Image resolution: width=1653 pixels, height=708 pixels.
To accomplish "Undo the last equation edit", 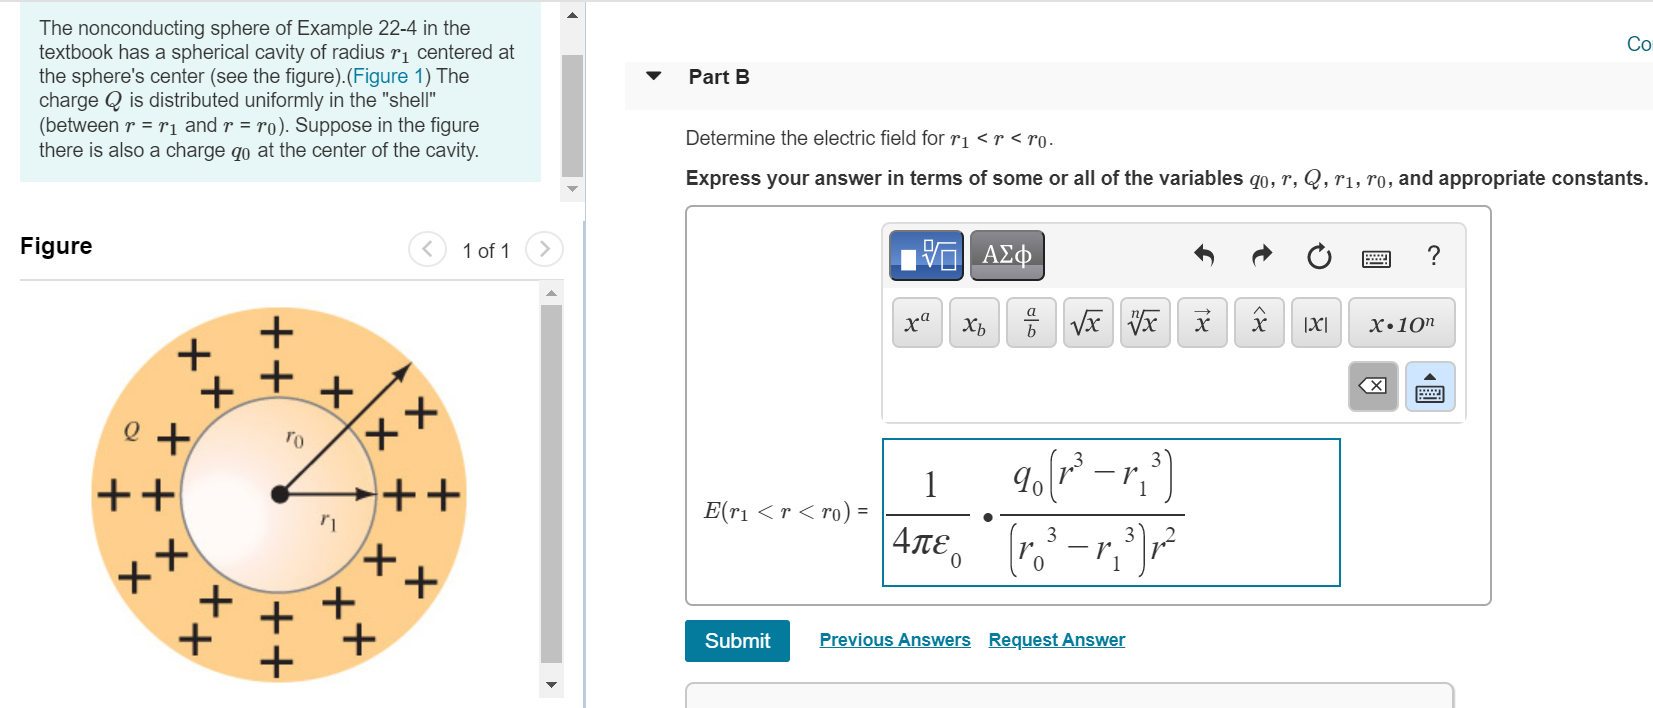I will (x=1203, y=257).
